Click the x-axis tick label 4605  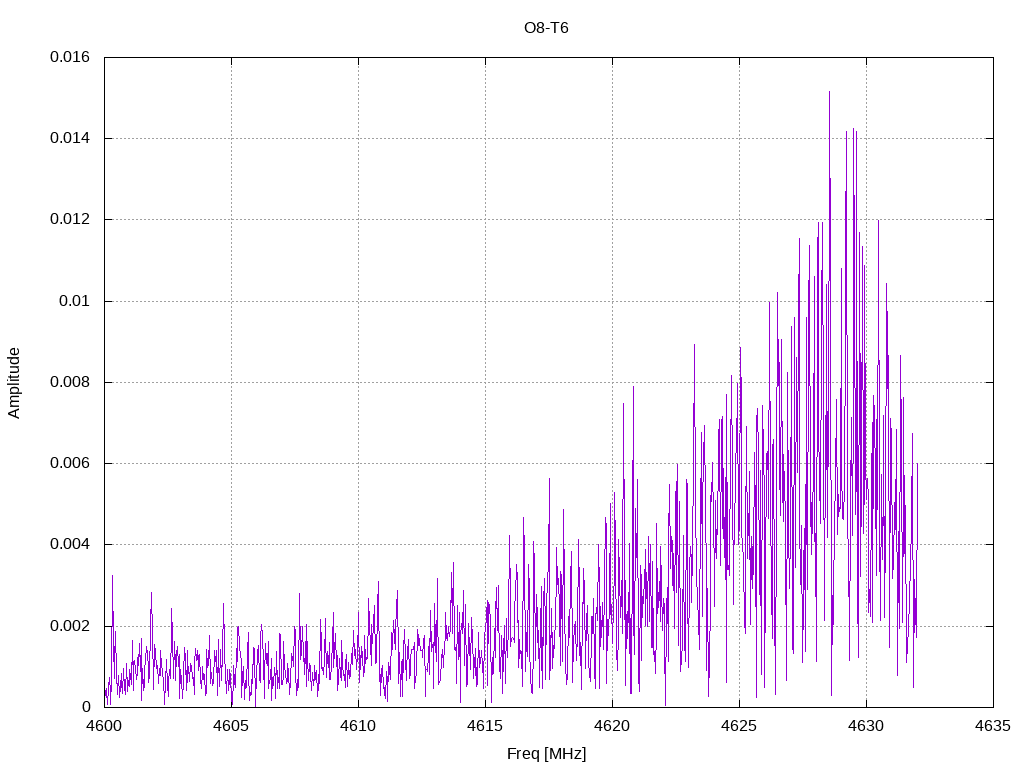pyautogui.click(x=231, y=726)
